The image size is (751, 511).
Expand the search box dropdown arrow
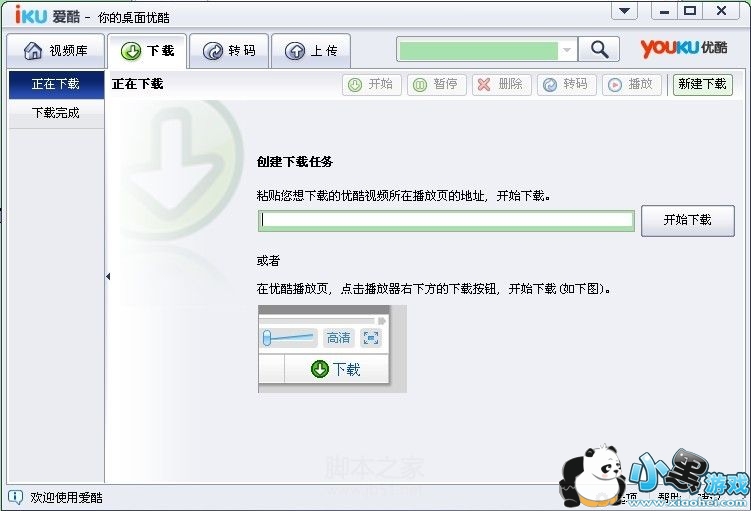tap(567, 50)
